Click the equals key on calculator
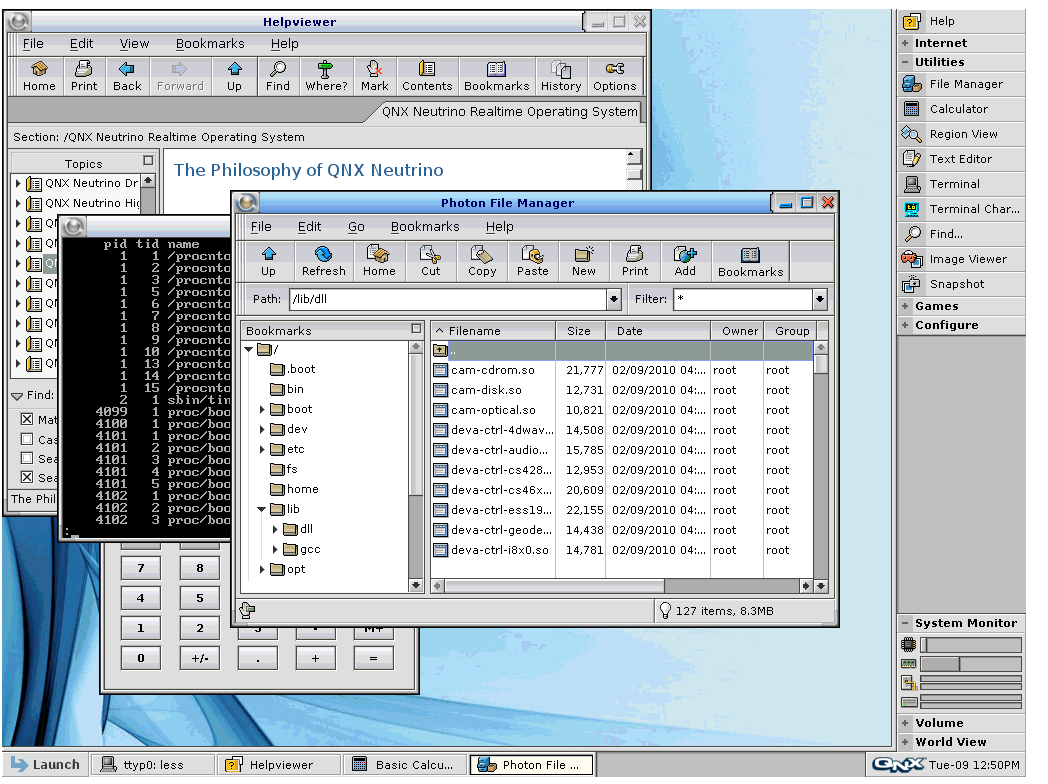 [x=373, y=658]
